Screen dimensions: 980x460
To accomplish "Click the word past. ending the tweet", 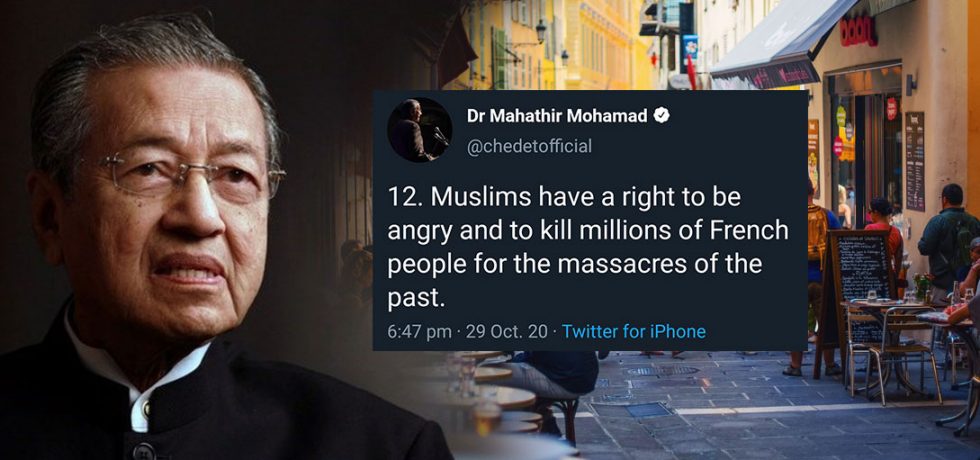I will [x=416, y=299].
